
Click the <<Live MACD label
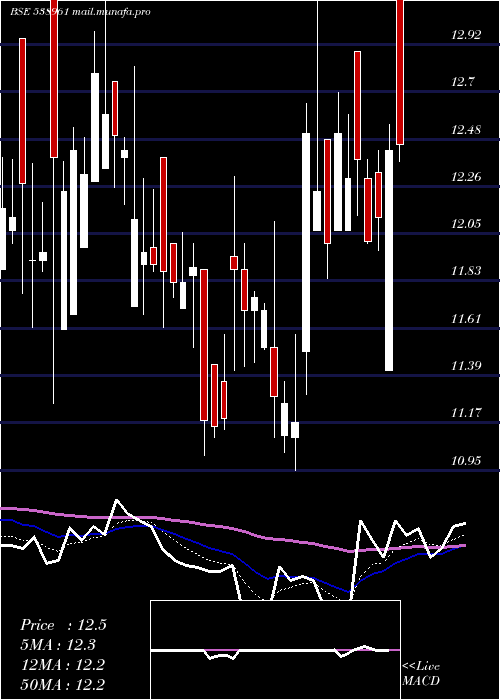pyautogui.click(x=421, y=674)
